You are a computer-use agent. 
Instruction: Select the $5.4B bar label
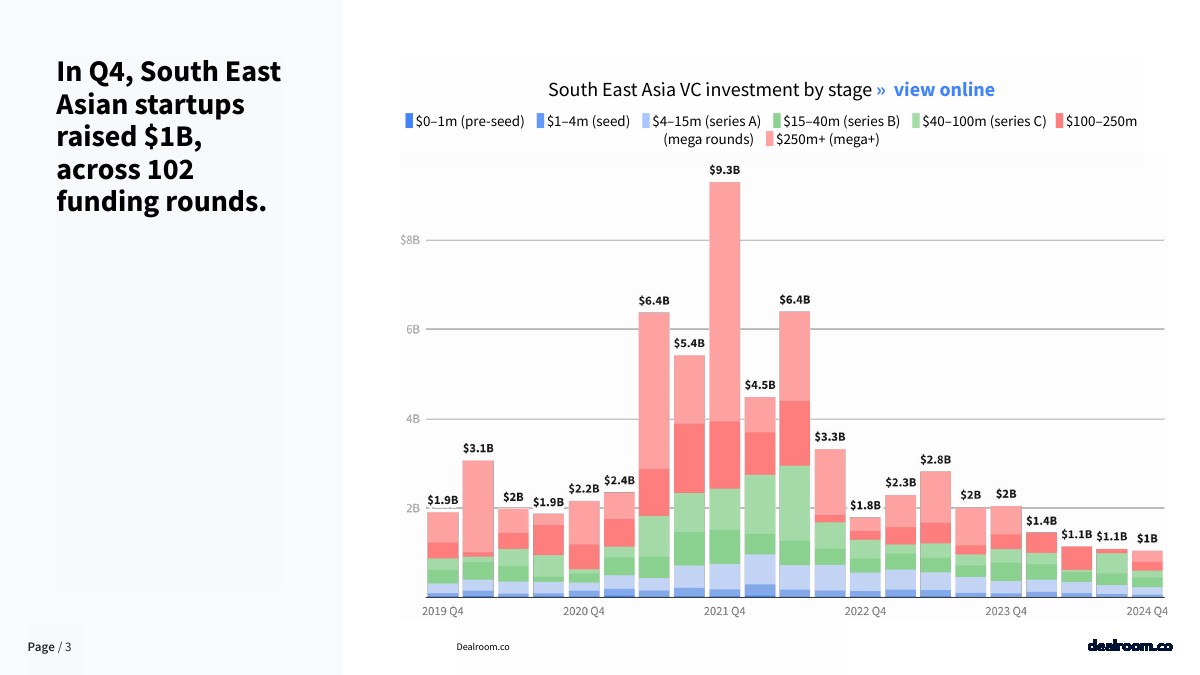[x=689, y=343]
